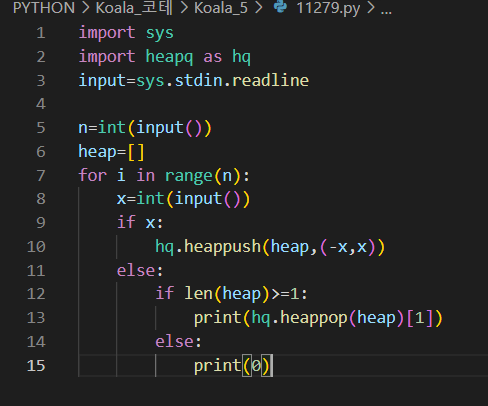
Task: Open the Koala_코테 breadcrumb folder
Action: click(134, 8)
